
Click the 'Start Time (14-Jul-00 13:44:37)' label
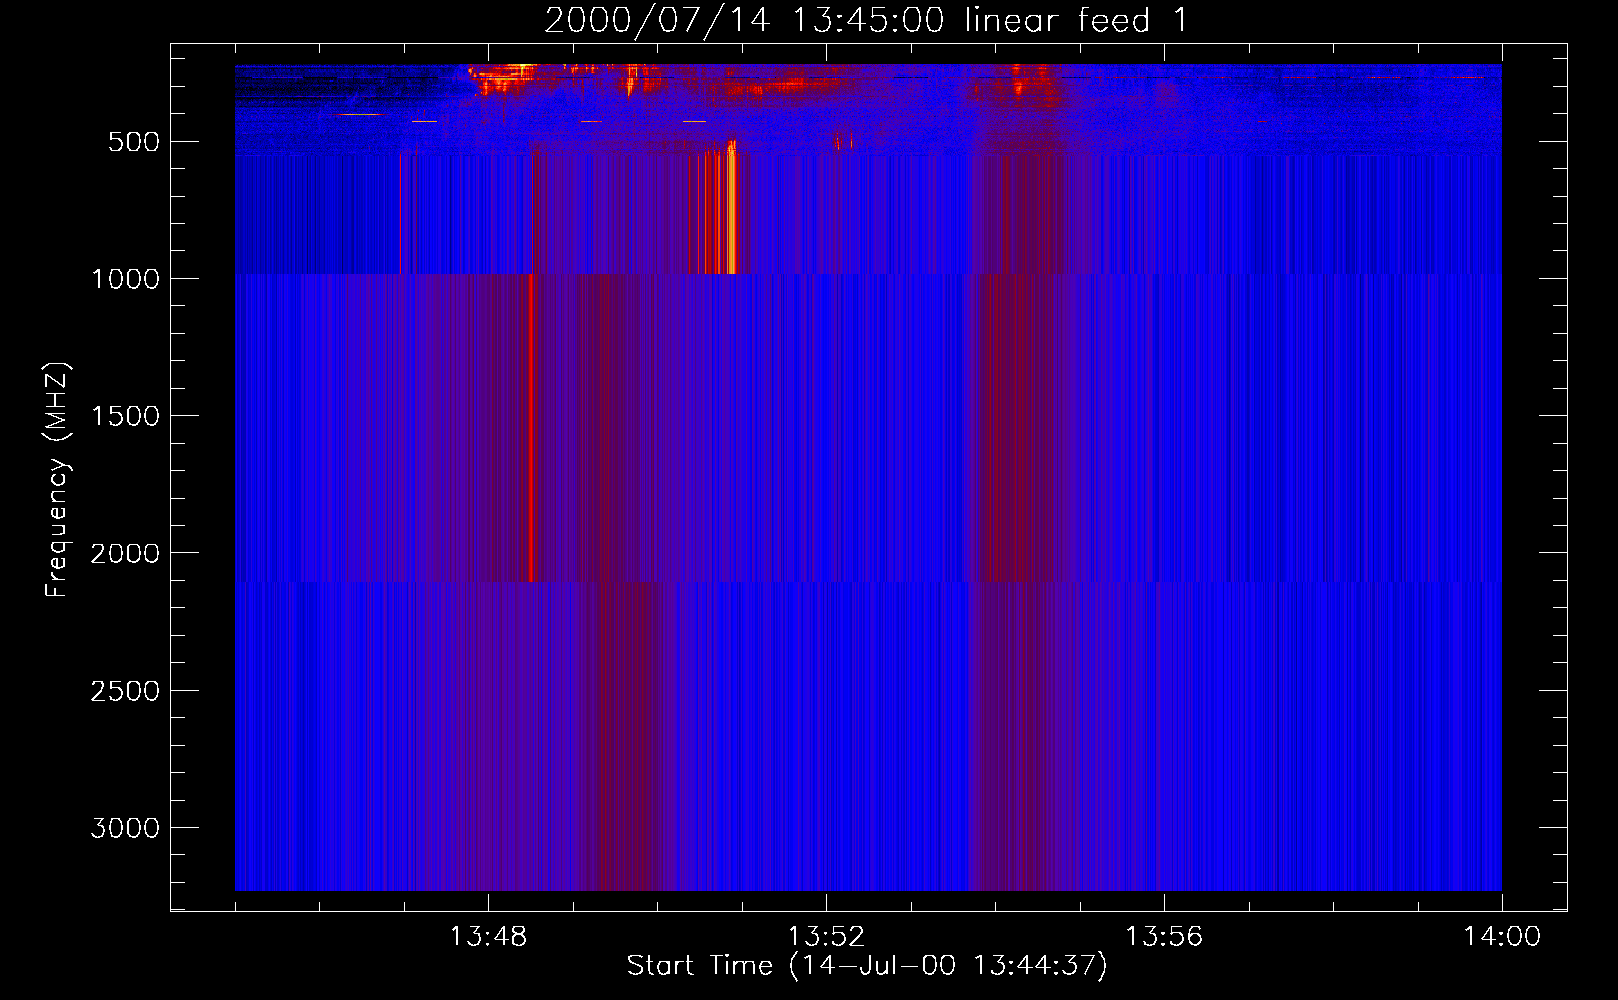pos(867,966)
